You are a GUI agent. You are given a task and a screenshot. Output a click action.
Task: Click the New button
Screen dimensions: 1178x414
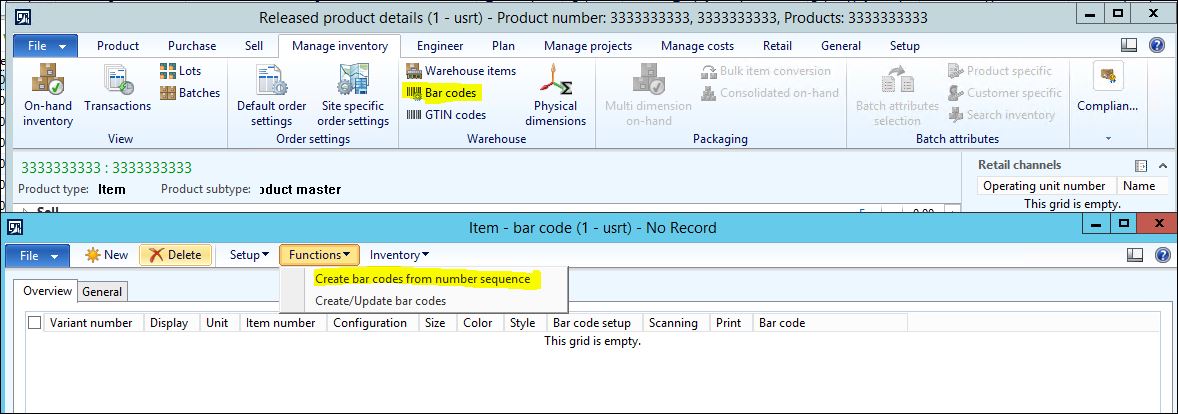point(107,255)
